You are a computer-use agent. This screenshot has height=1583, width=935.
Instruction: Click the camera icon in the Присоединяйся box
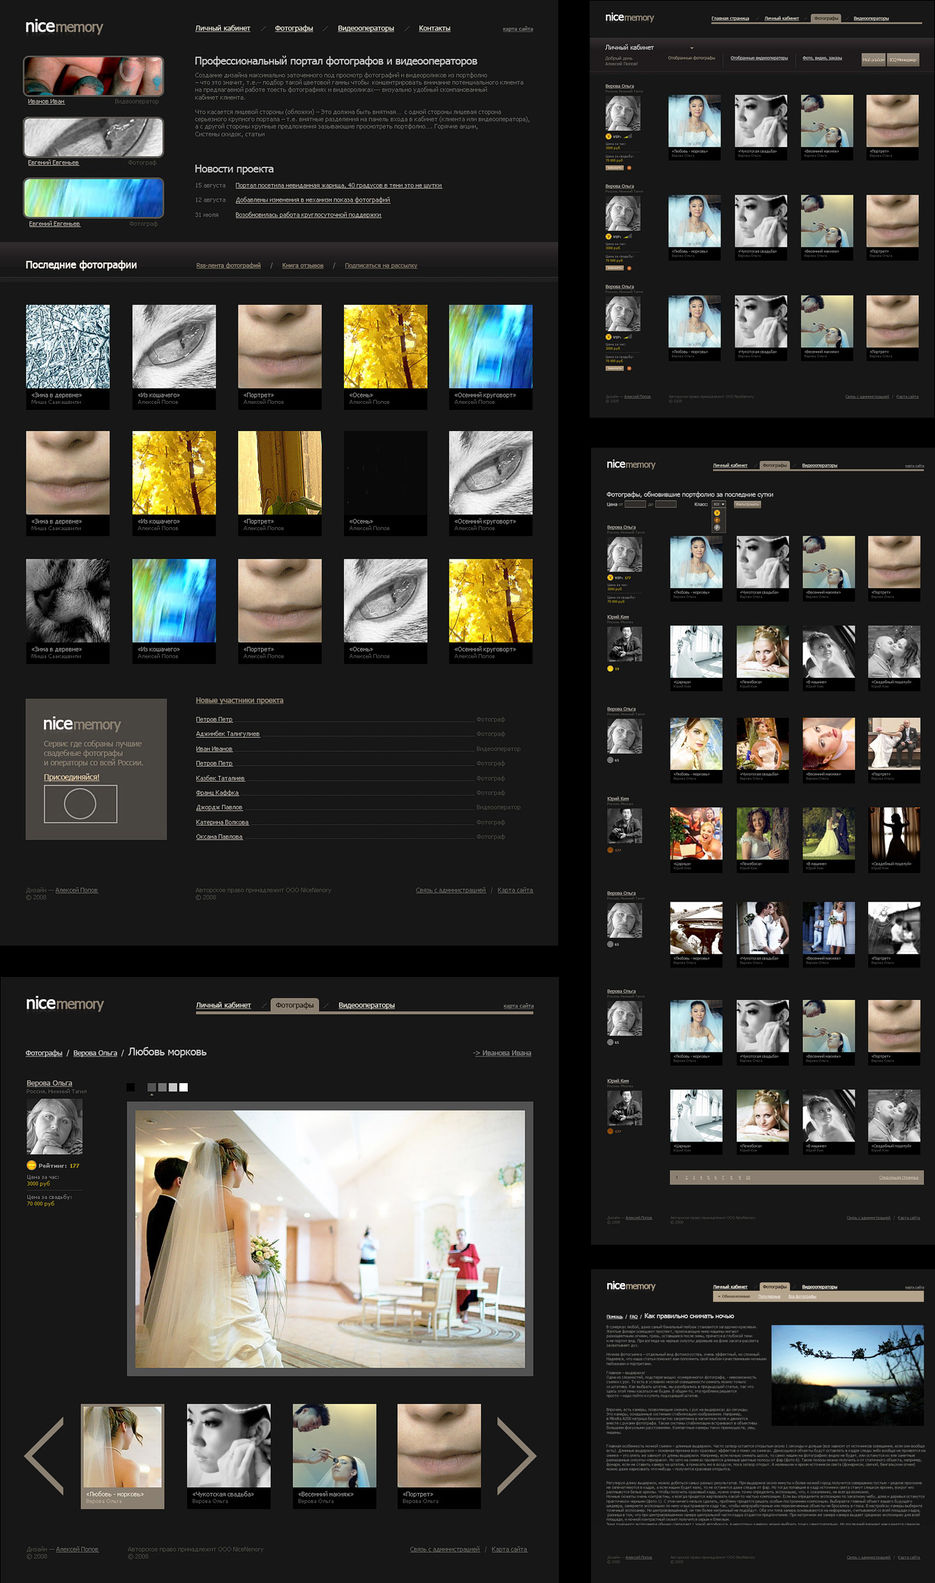(x=80, y=803)
